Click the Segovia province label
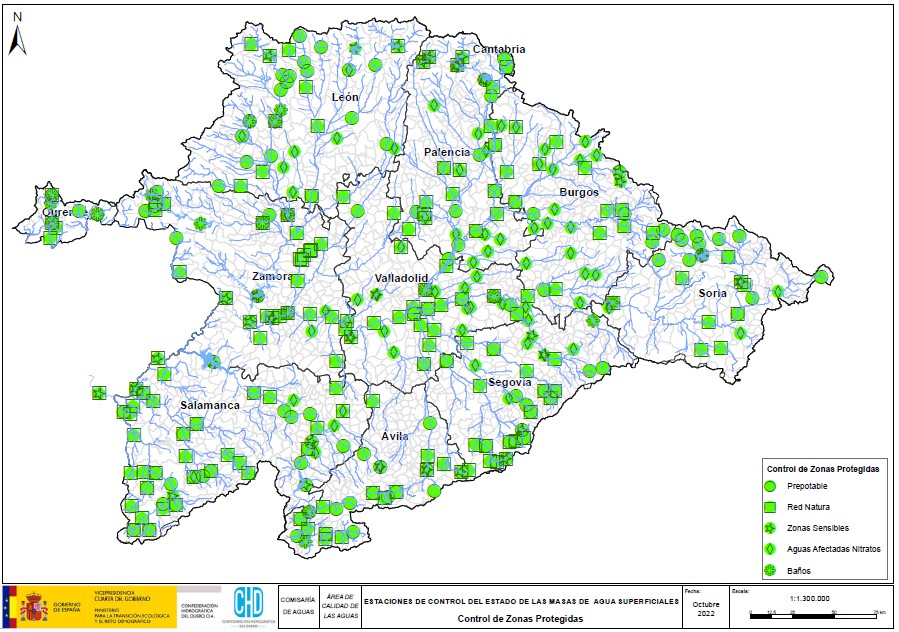The image size is (899, 632). (x=508, y=383)
